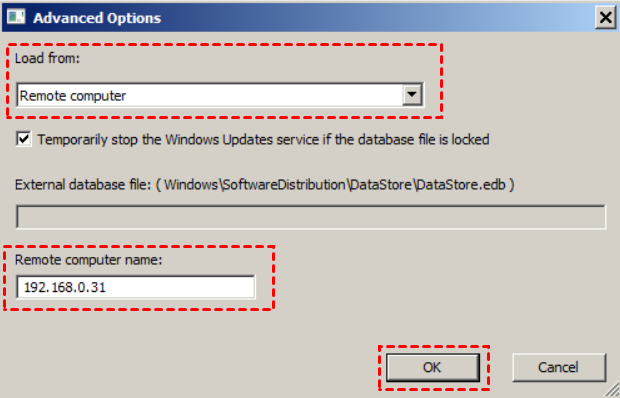Open the Load from dropdown arrow
The height and width of the screenshot is (398, 620).
[412, 95]
